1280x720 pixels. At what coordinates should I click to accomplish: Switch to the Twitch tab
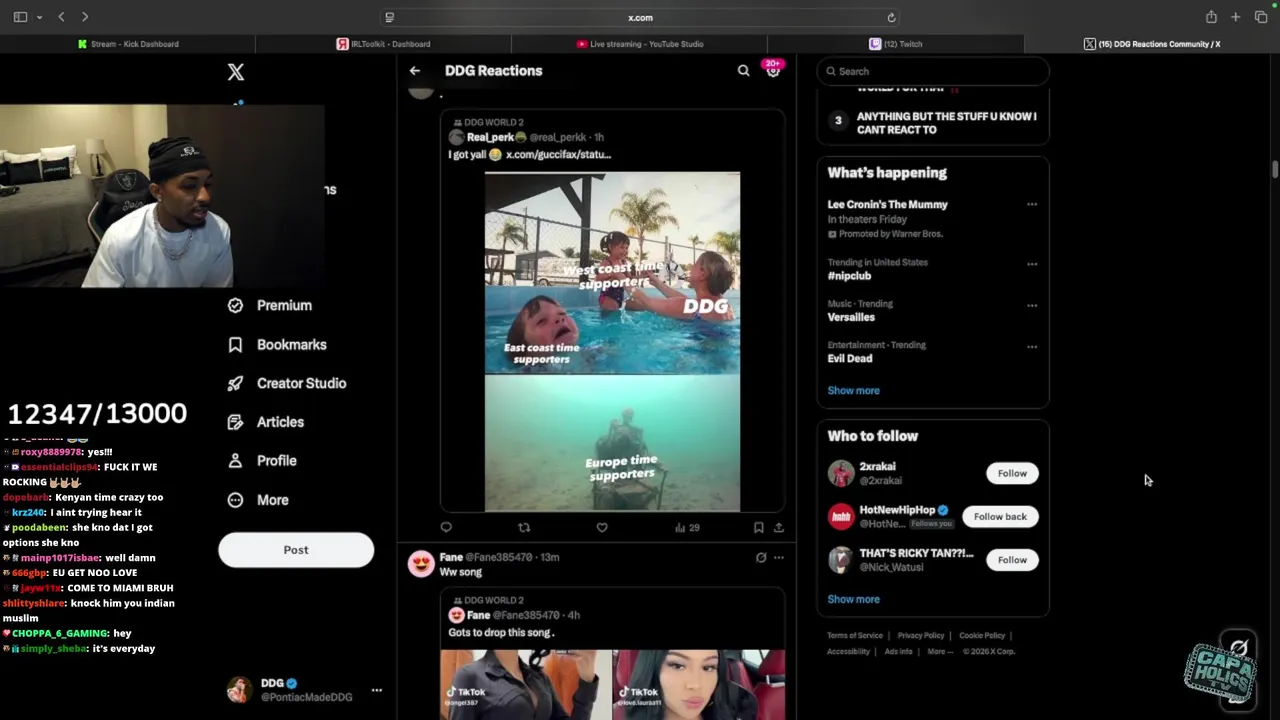point(896,44)
